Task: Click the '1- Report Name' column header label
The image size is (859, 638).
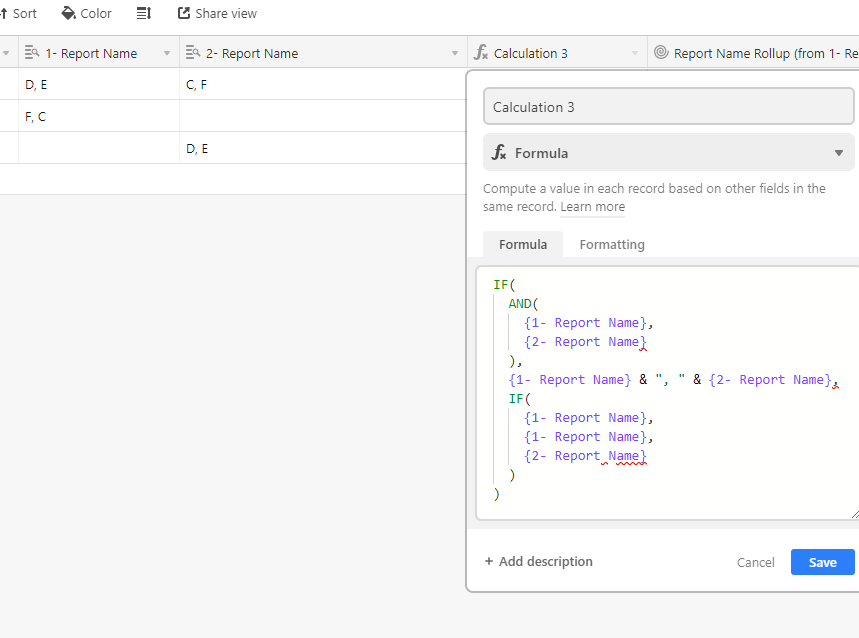Action: click(91, 53)
